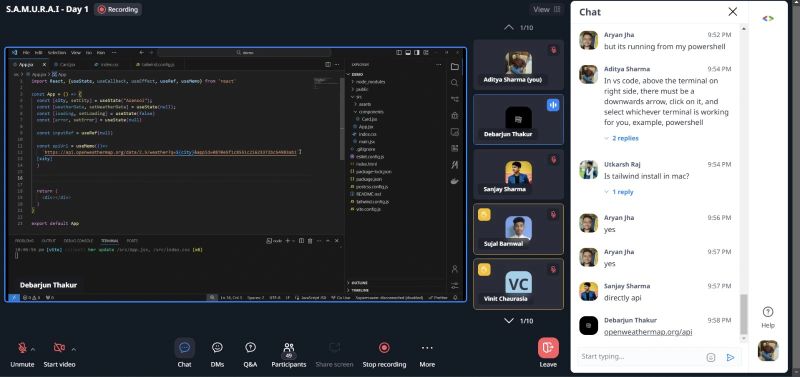Screen dimensions: 800x377
Task: Click the colorful logo icon in right sidebar
Action: pyautogui.click(x=767, y=18)
